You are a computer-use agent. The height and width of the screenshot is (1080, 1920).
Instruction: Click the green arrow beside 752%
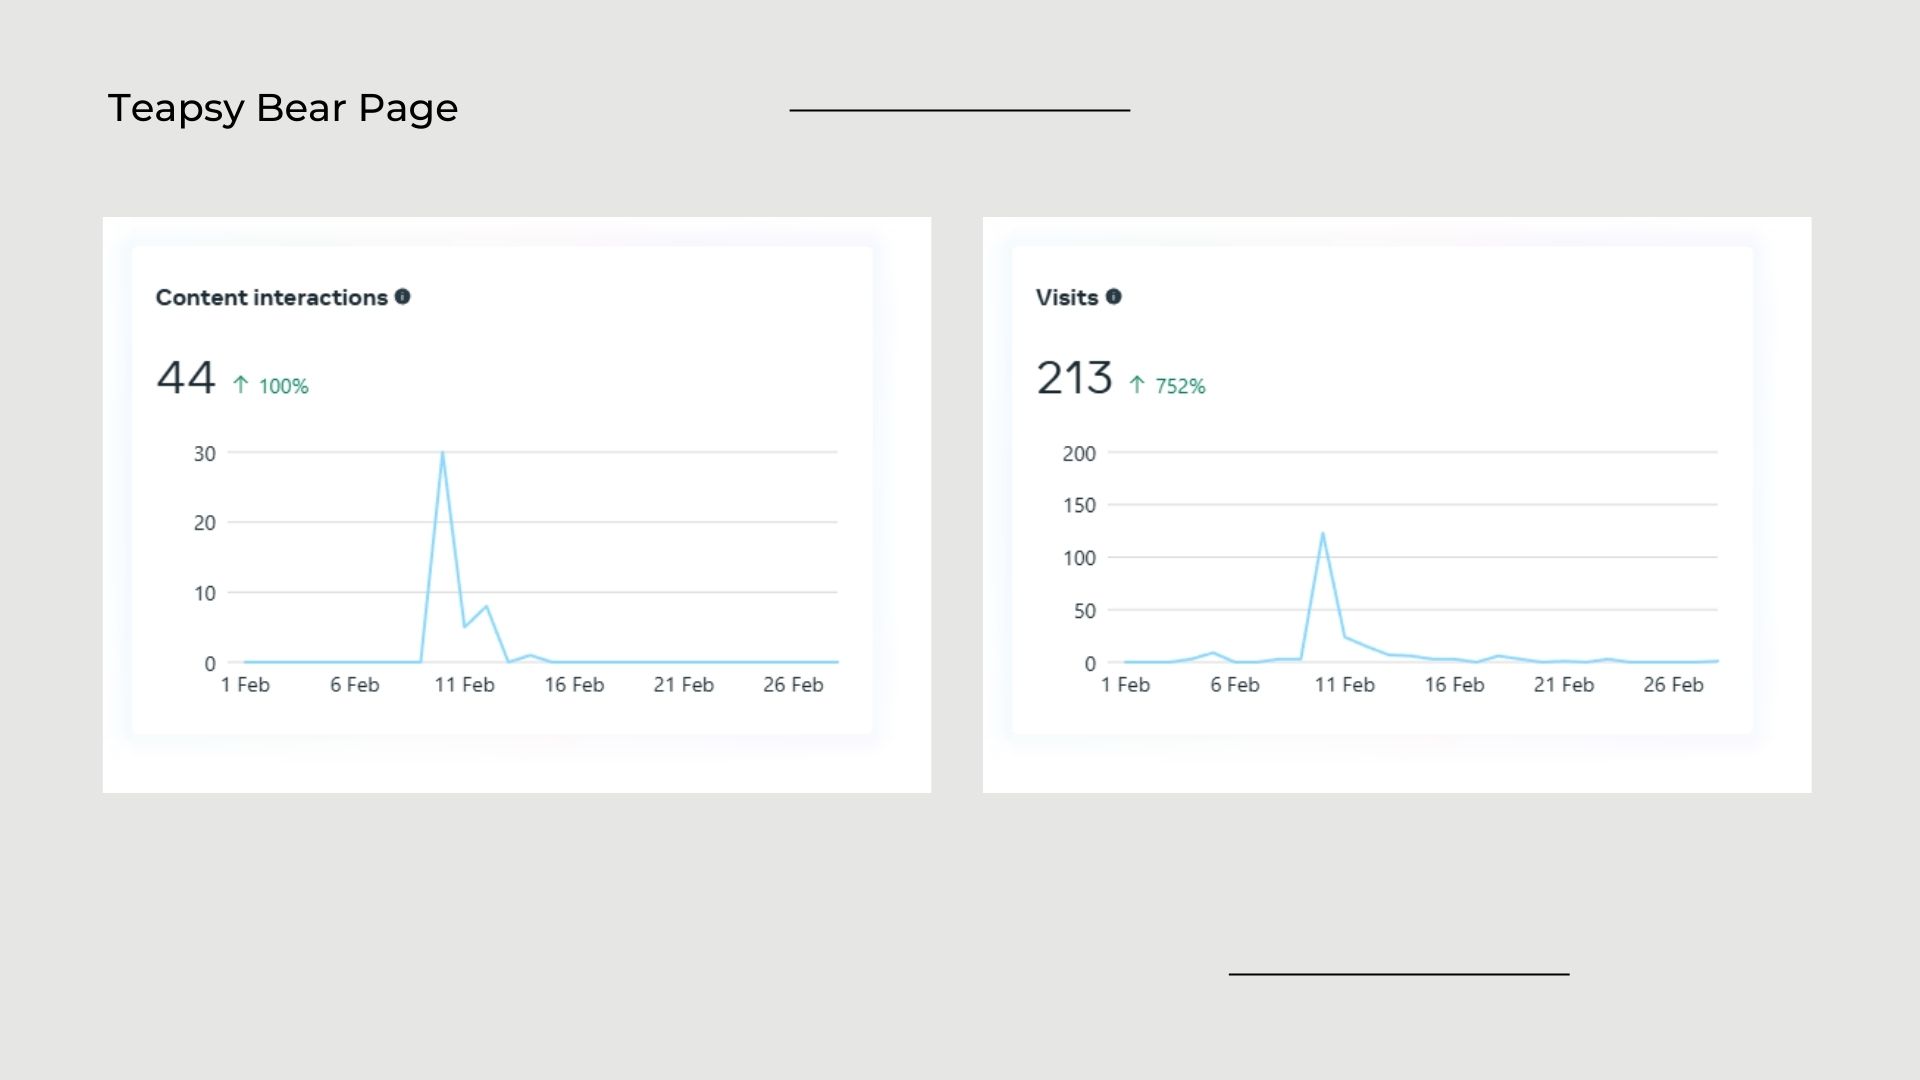pyautogui.click(x=1137, y=385)
